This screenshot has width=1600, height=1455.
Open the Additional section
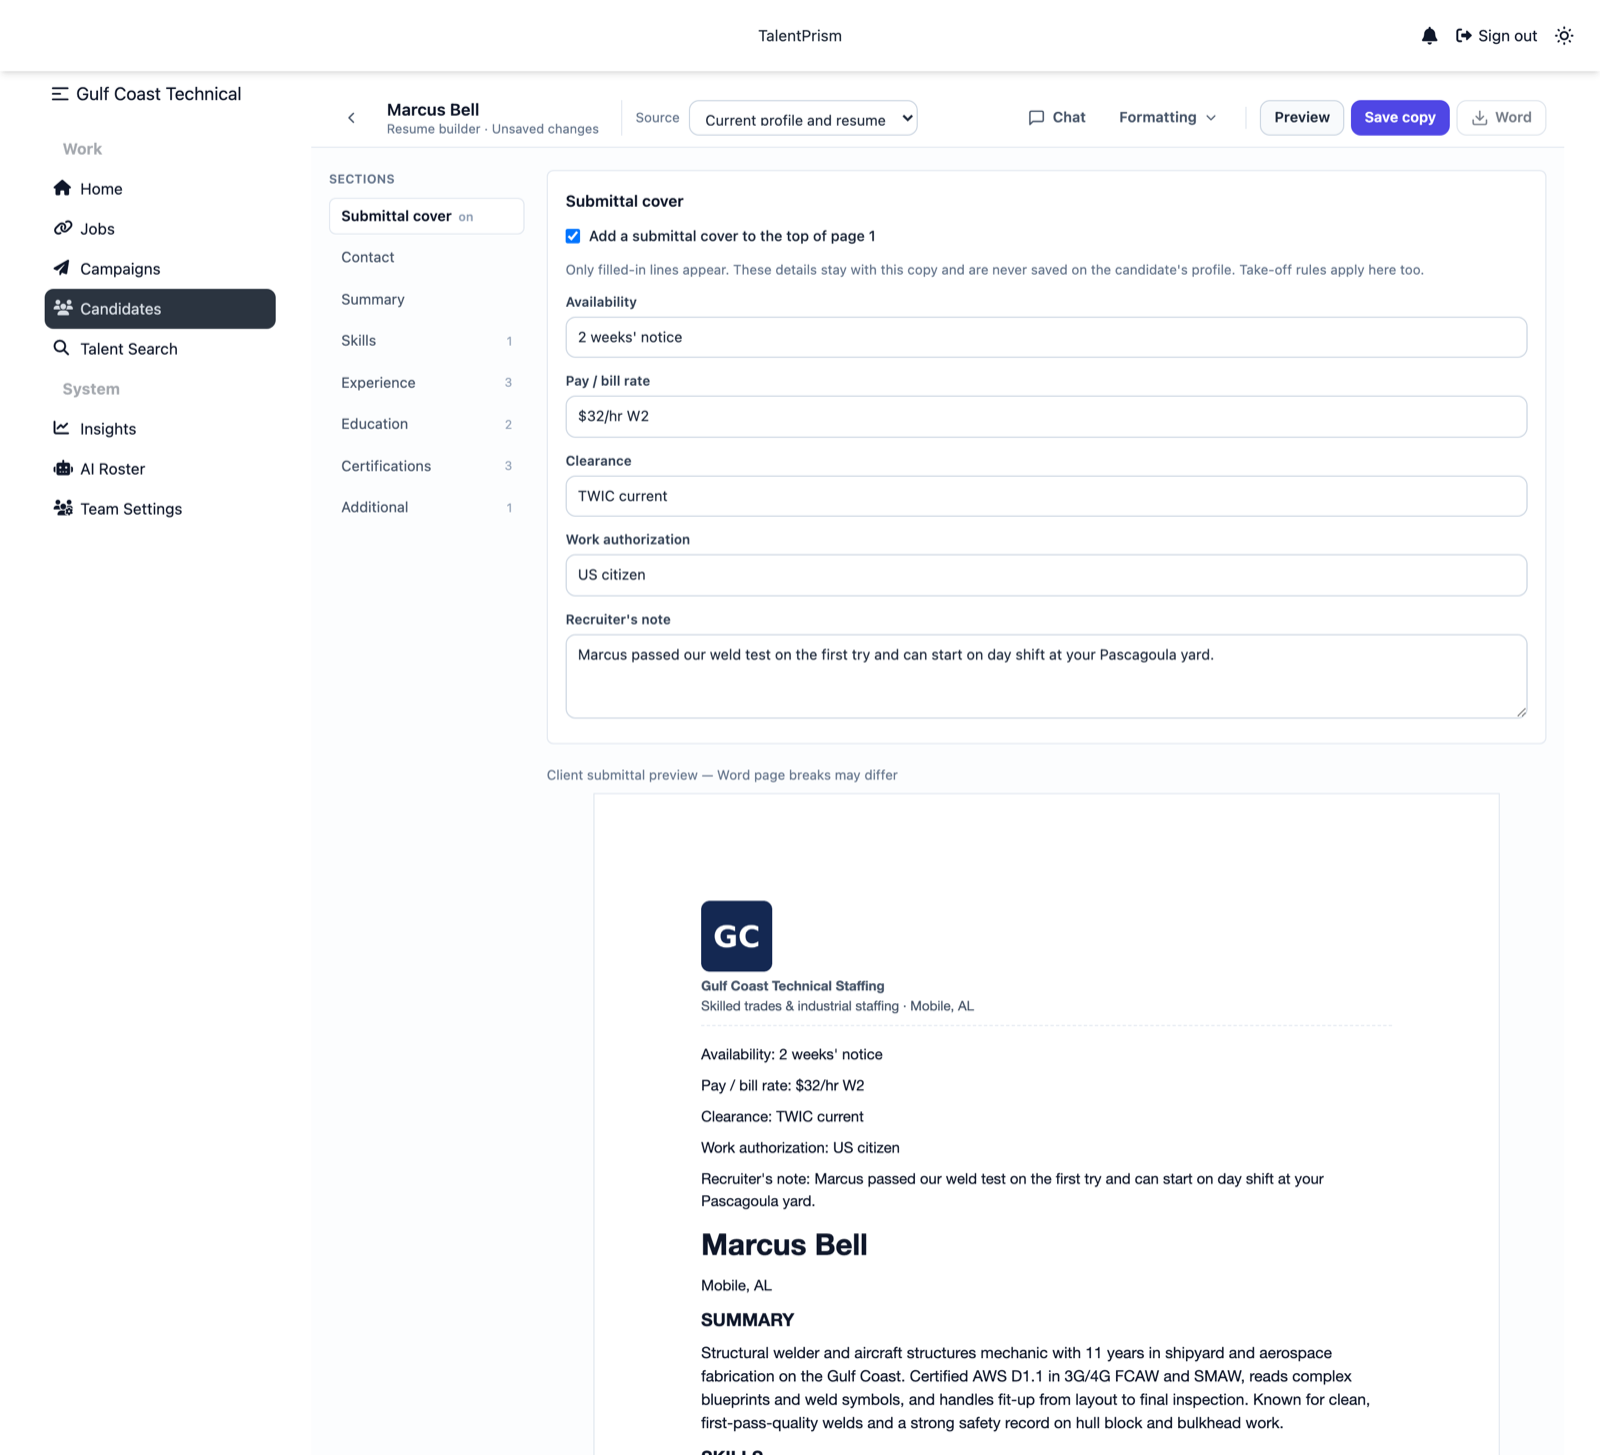[x=426, y=507]
